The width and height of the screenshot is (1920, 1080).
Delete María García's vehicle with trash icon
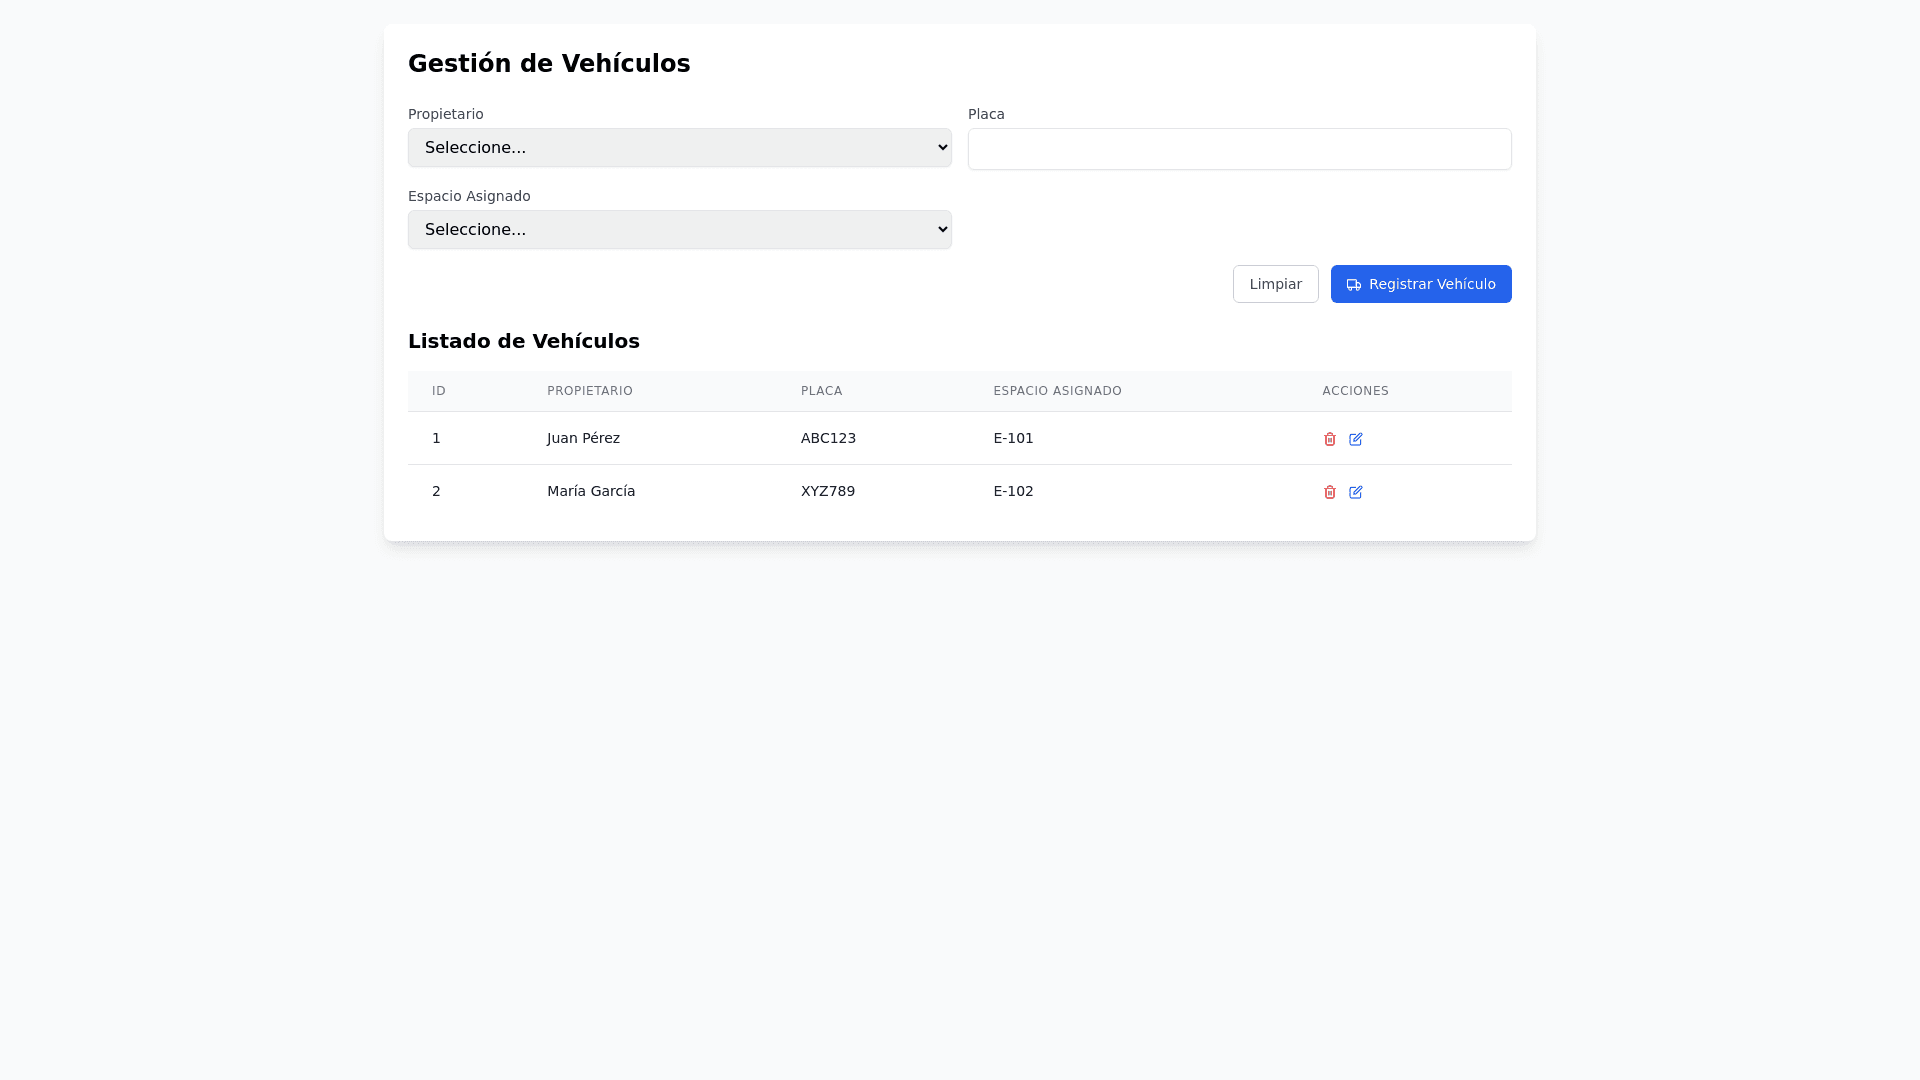pyautogui.click(x=1329, y=492)
